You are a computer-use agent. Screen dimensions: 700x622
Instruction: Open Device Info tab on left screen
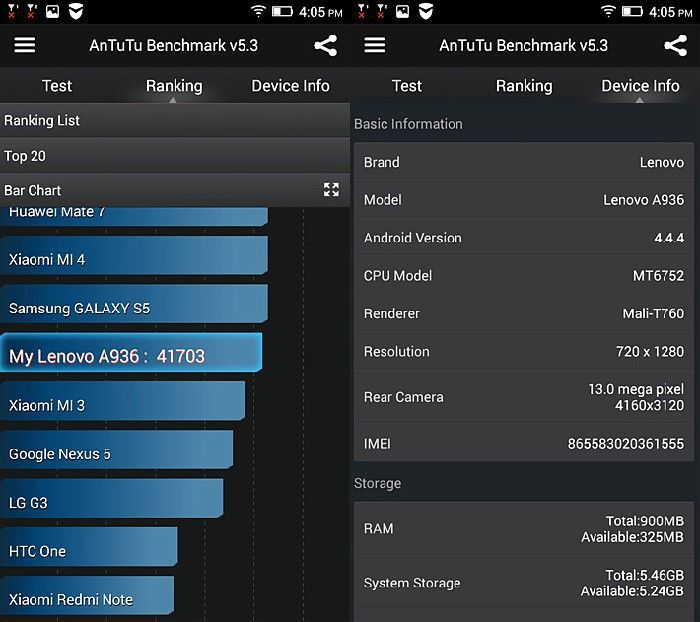[x=291, y=86]
